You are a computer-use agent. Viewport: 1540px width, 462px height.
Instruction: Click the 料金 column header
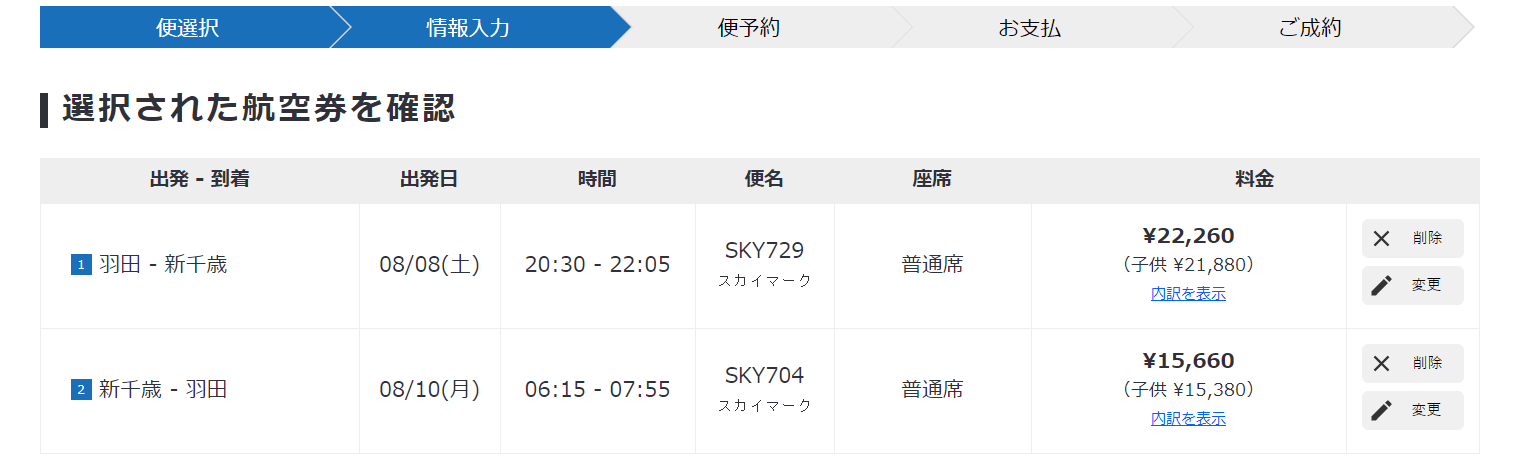1255,180
